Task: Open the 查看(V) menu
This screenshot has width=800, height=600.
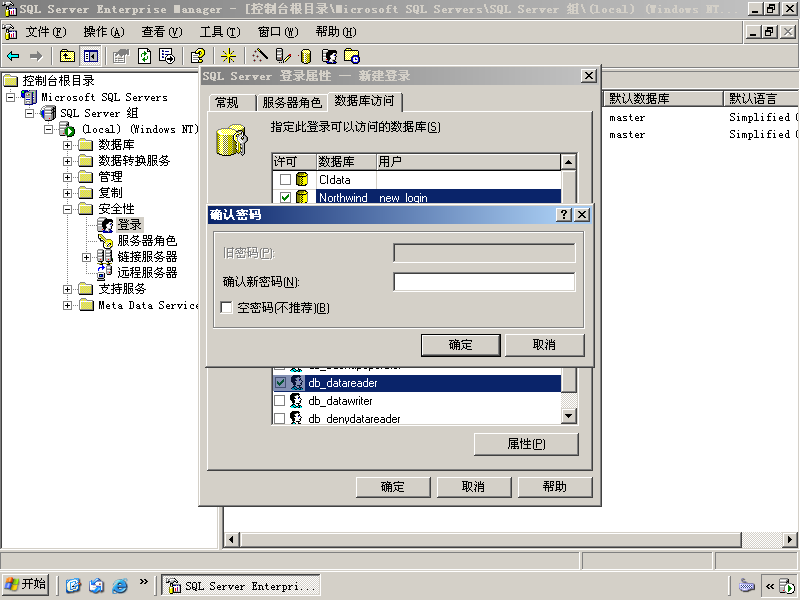Action: click(x=162, y=32)
